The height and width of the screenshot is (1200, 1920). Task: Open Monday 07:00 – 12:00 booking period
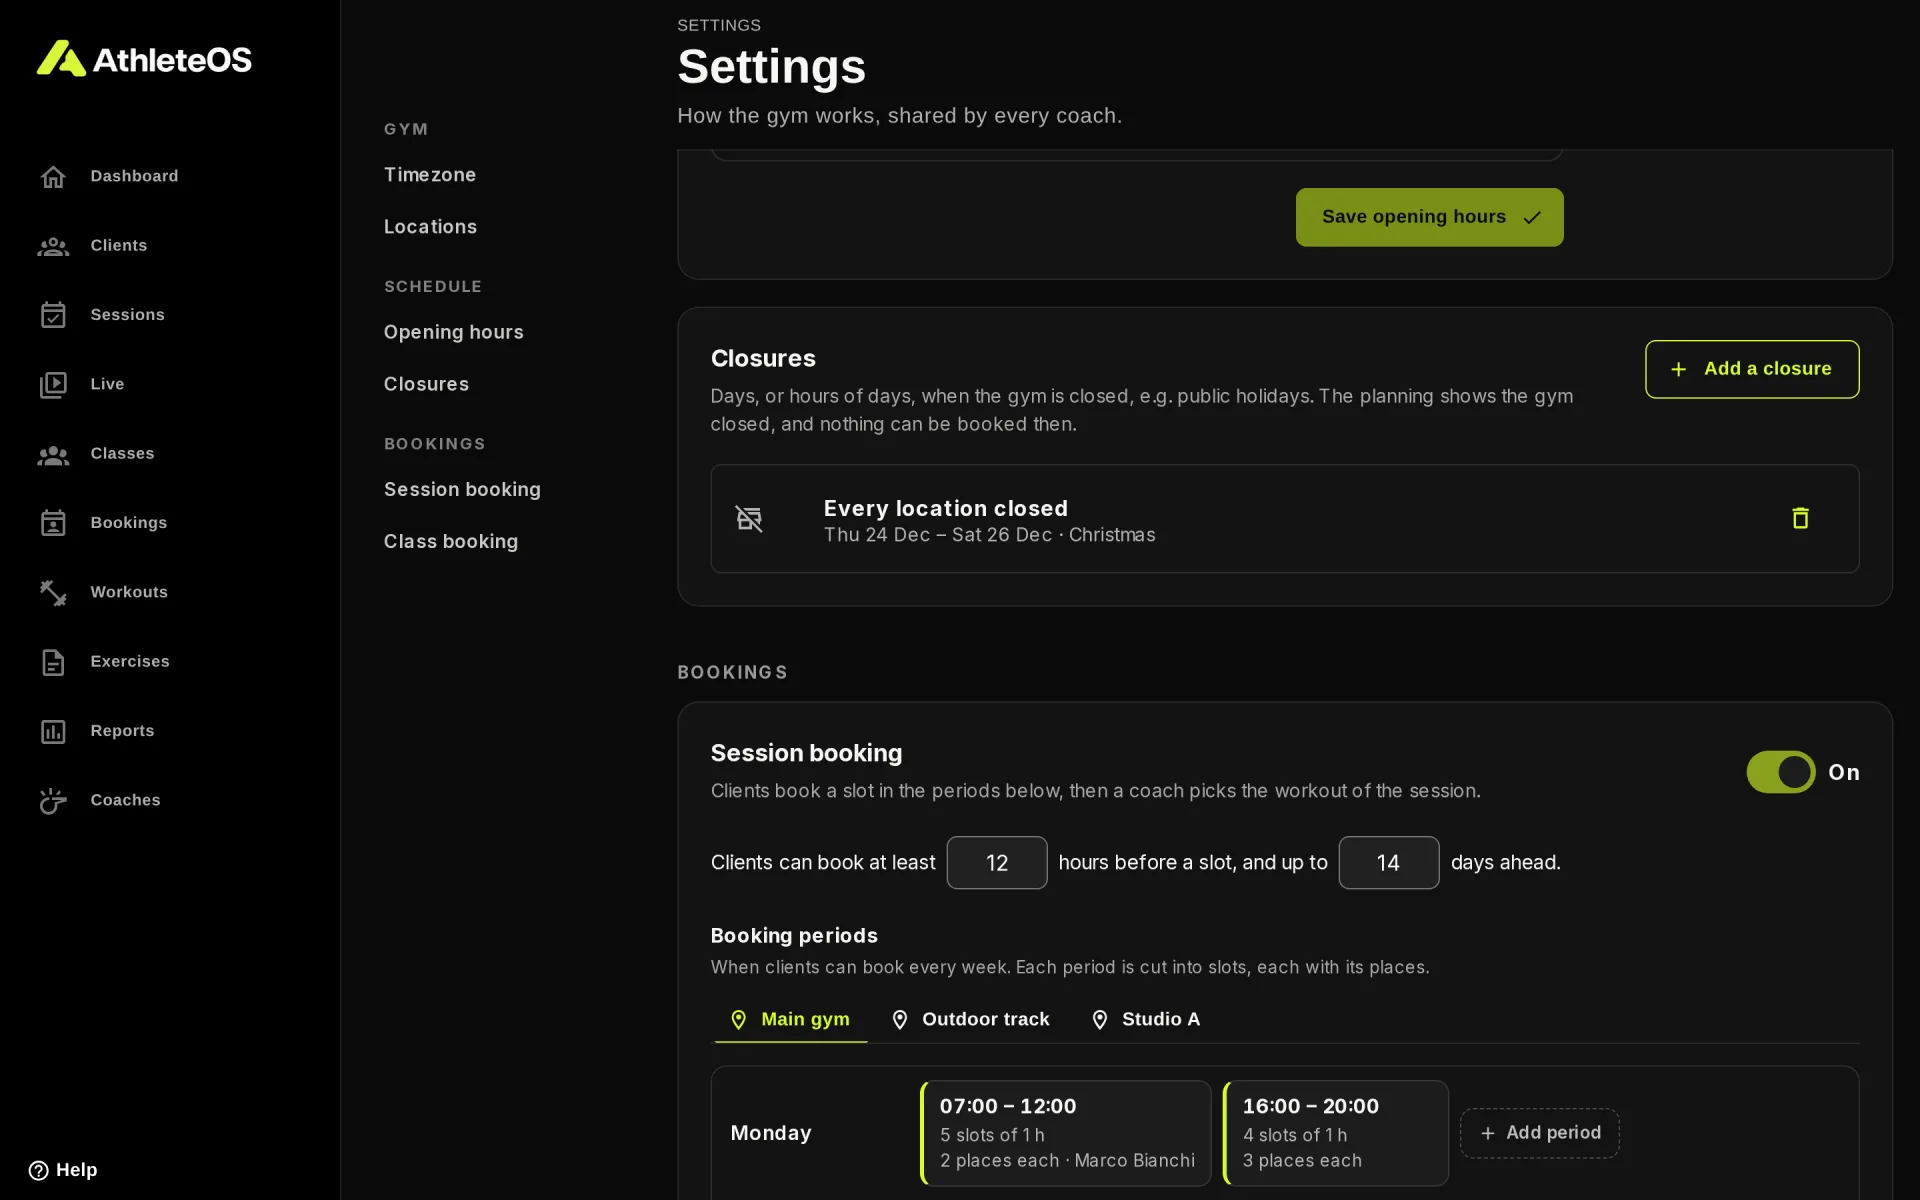1066,1133
